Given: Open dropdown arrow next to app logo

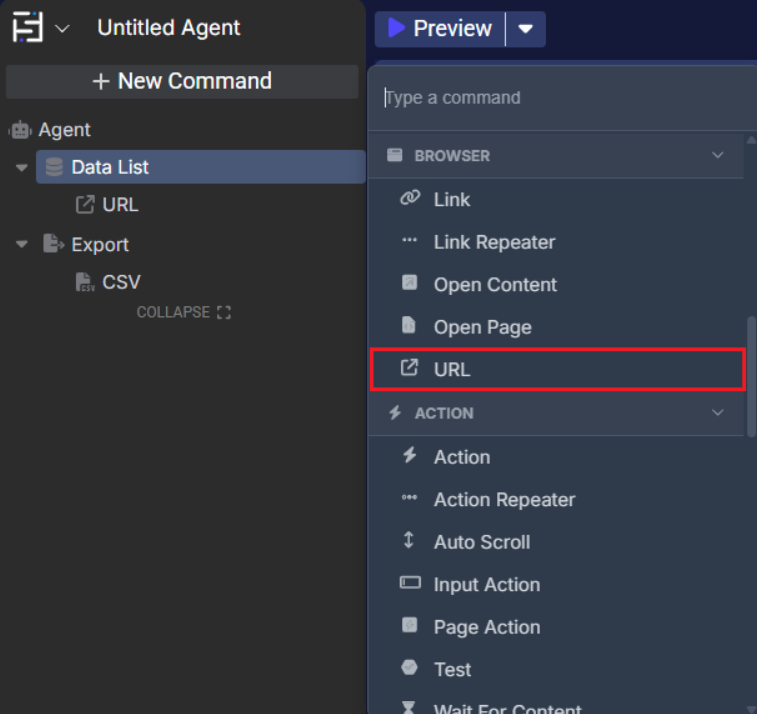Looking at the screenshot, I should (62, 29).
